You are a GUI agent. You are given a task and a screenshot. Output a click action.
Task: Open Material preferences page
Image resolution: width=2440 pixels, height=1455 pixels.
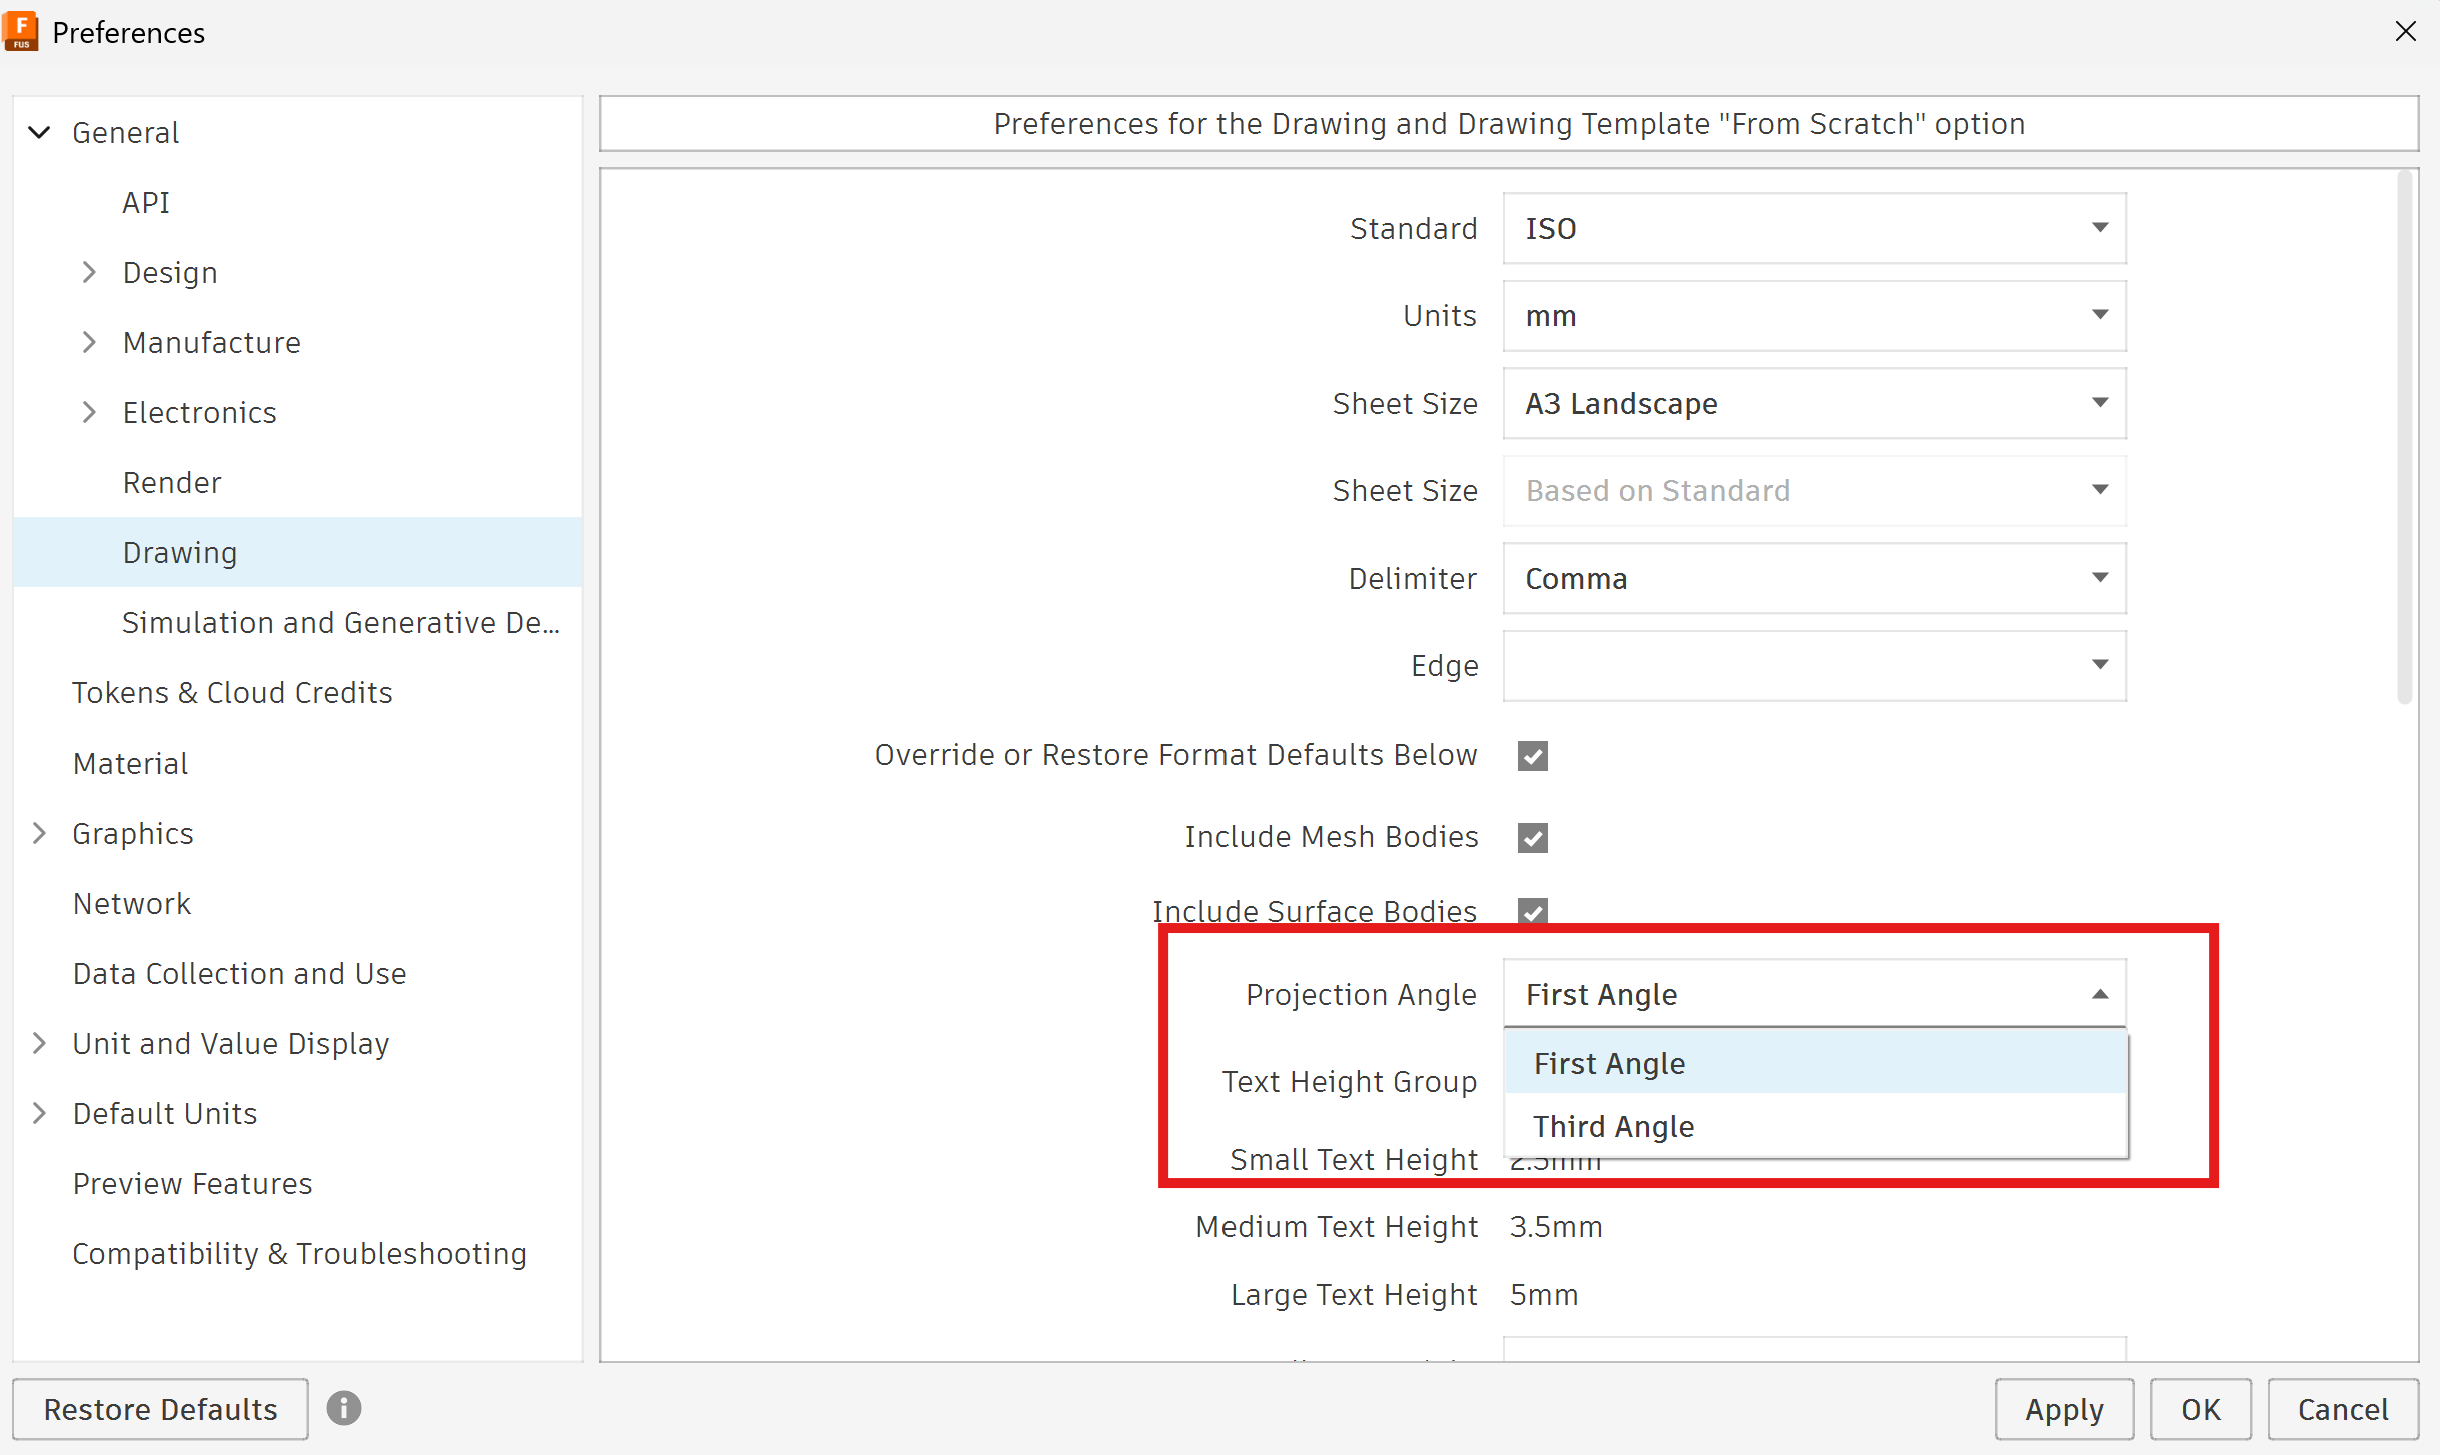[x=130, y=763]
